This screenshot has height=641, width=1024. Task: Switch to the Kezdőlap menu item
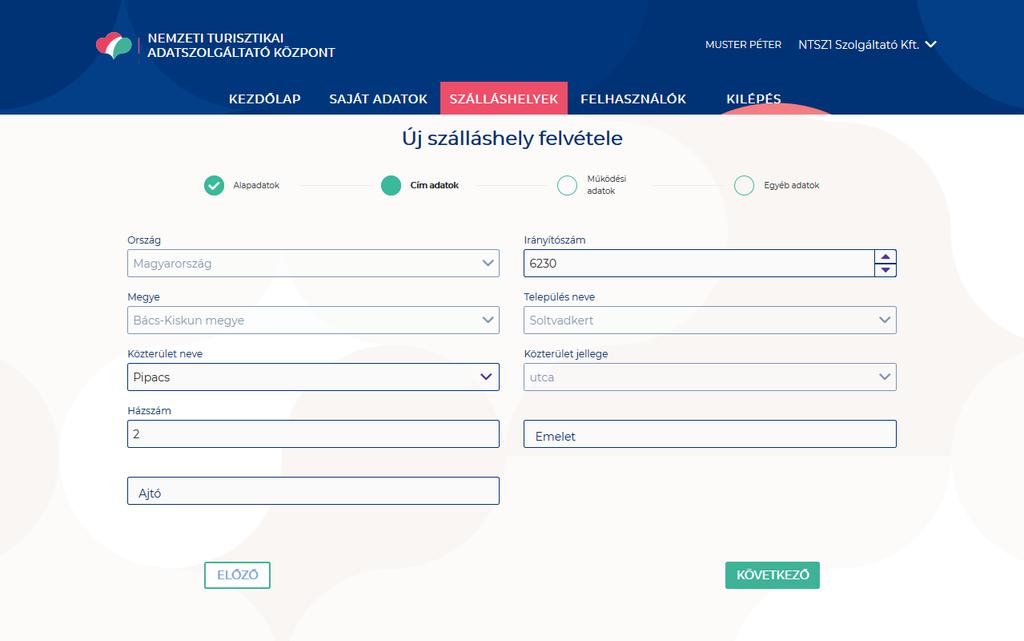click(x=264, y=99)
